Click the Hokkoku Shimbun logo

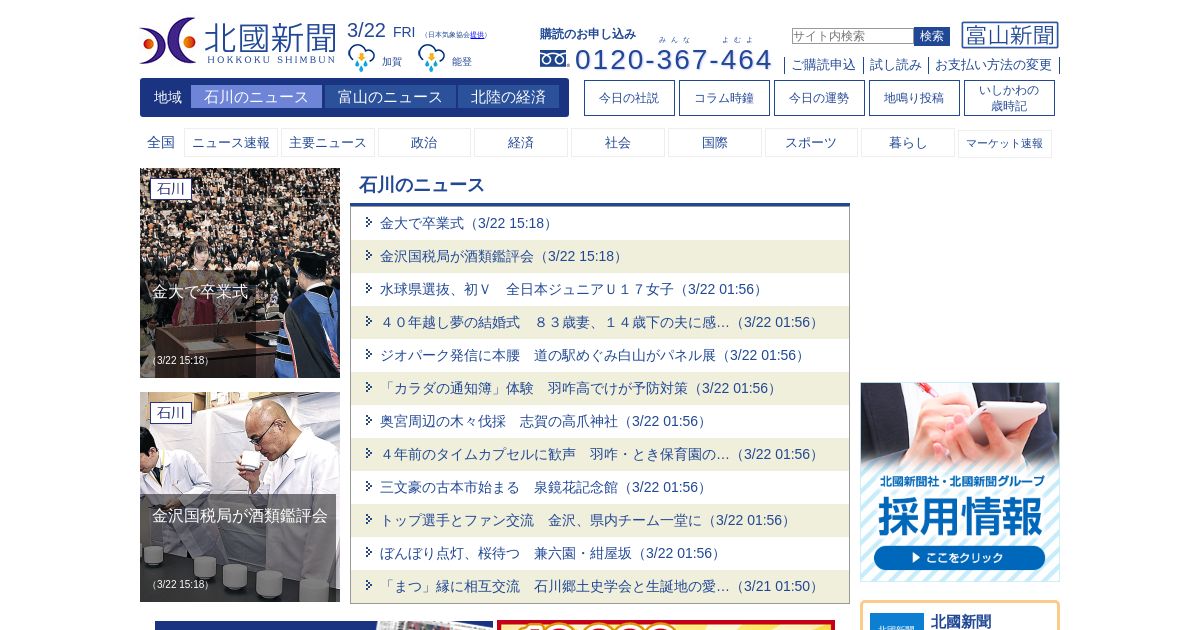pos(238,41)
